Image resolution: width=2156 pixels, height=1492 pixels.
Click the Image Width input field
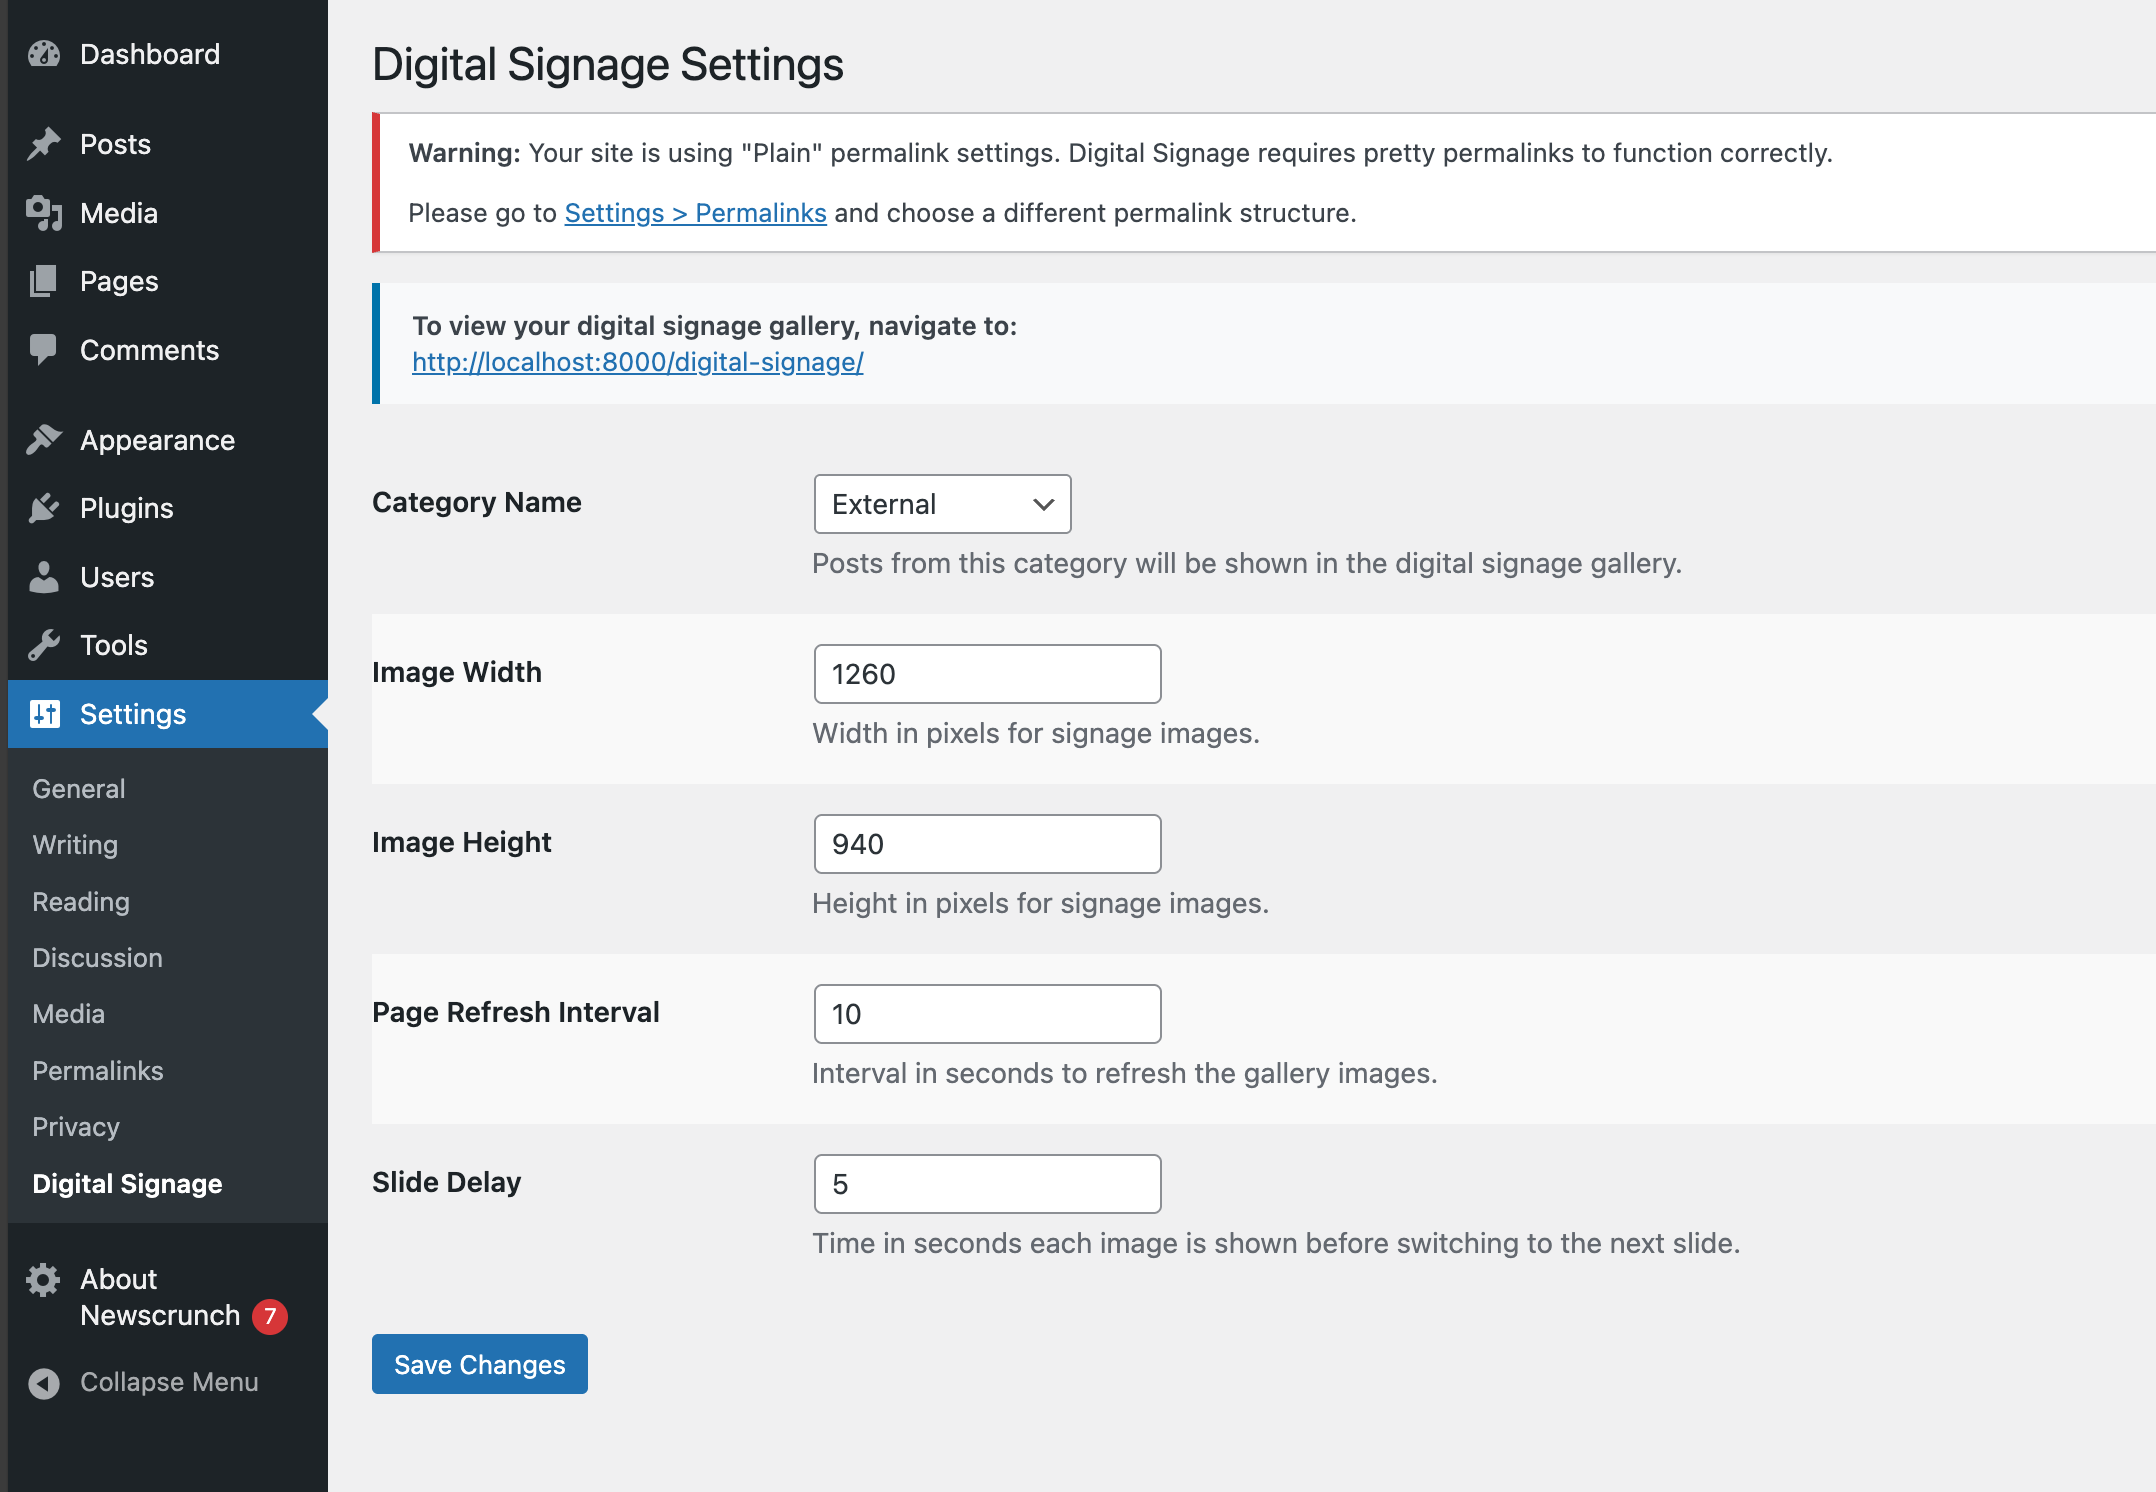988,674
